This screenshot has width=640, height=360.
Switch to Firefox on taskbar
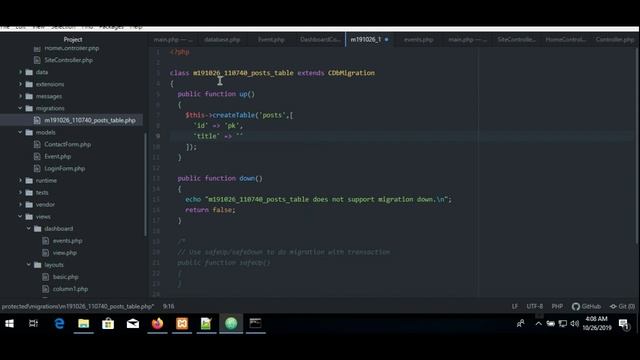tap(157, 324)
